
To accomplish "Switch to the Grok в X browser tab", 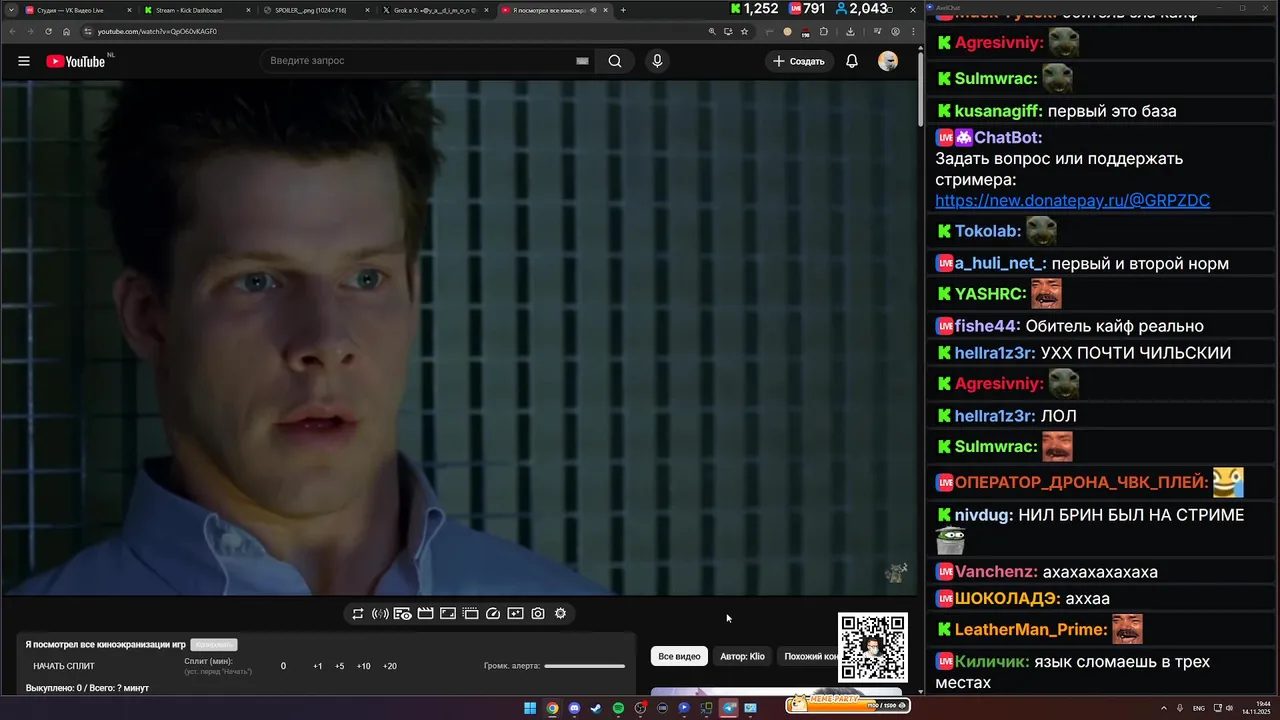I will point(435,10).
